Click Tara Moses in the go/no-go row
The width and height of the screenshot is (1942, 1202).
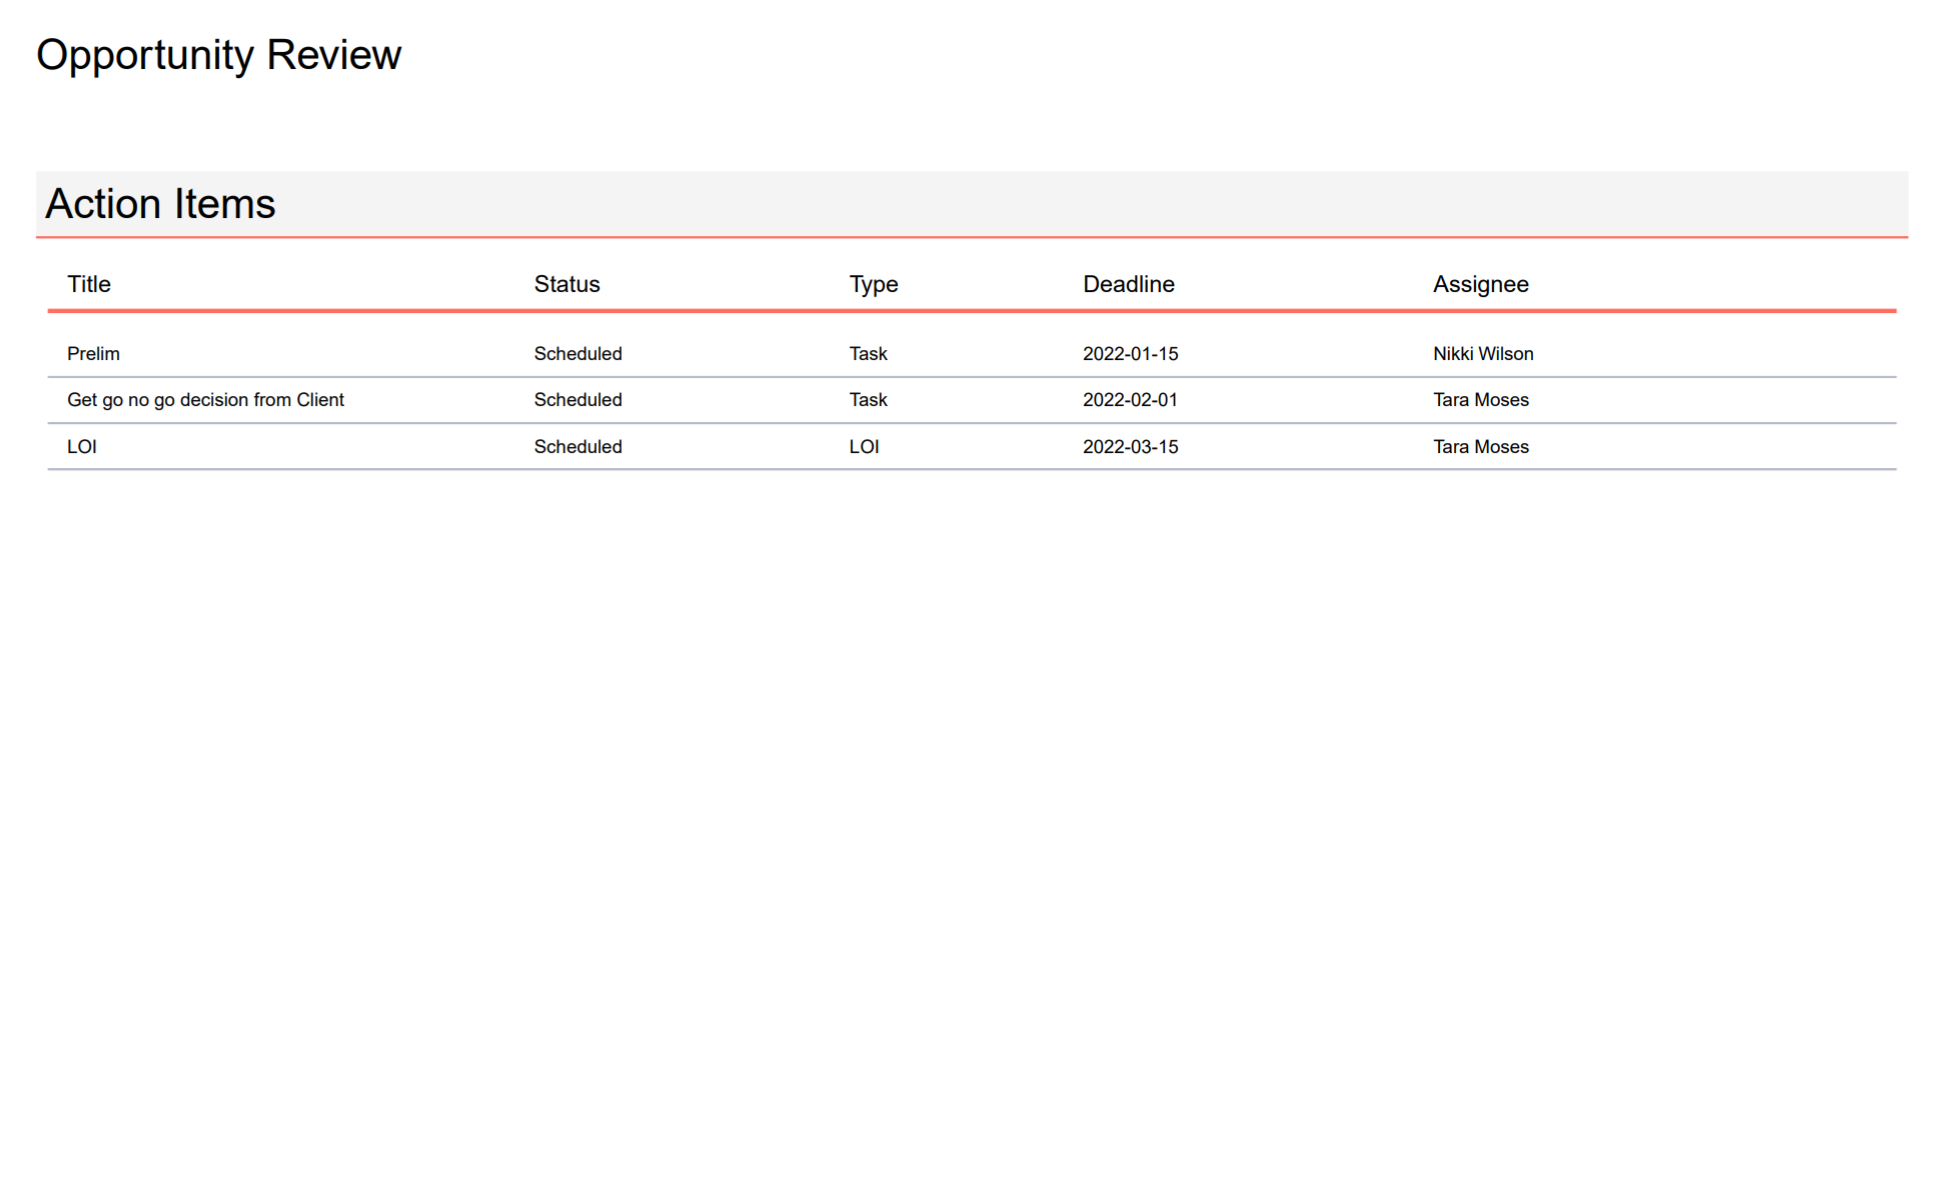1480,400
